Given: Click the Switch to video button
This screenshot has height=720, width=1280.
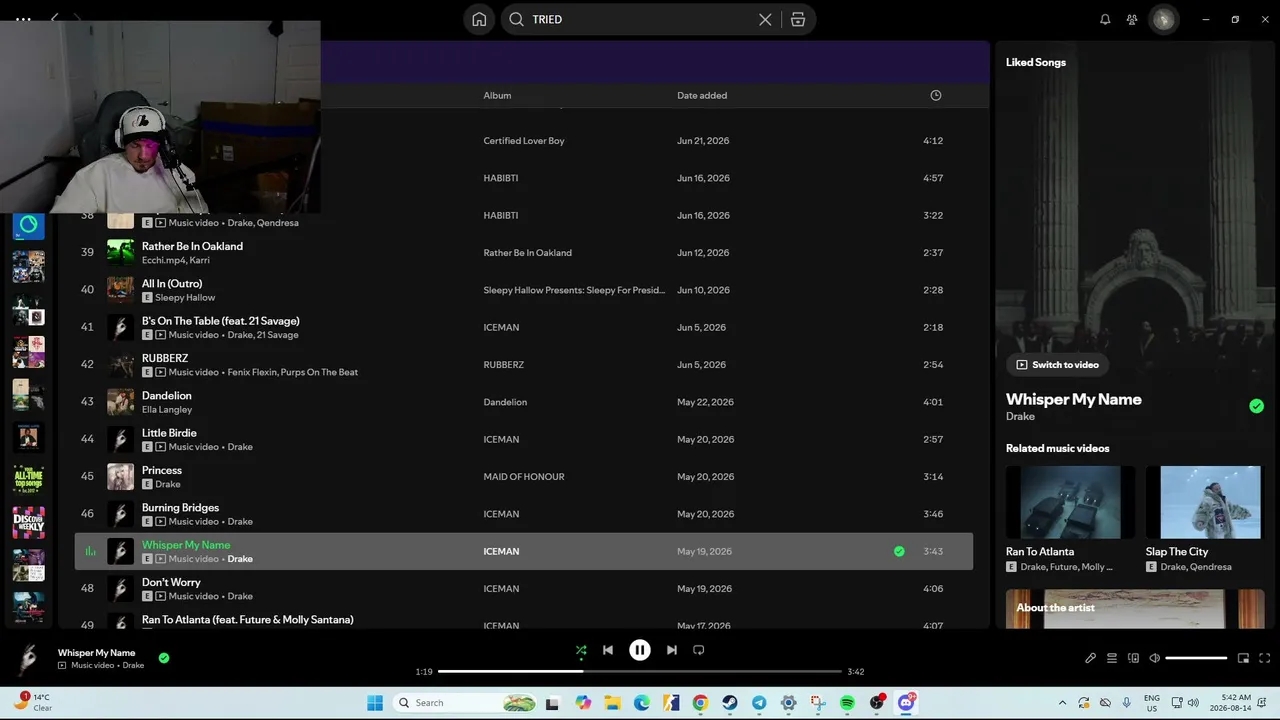Looking at the screenshot, I should (x=1058, y=365).
